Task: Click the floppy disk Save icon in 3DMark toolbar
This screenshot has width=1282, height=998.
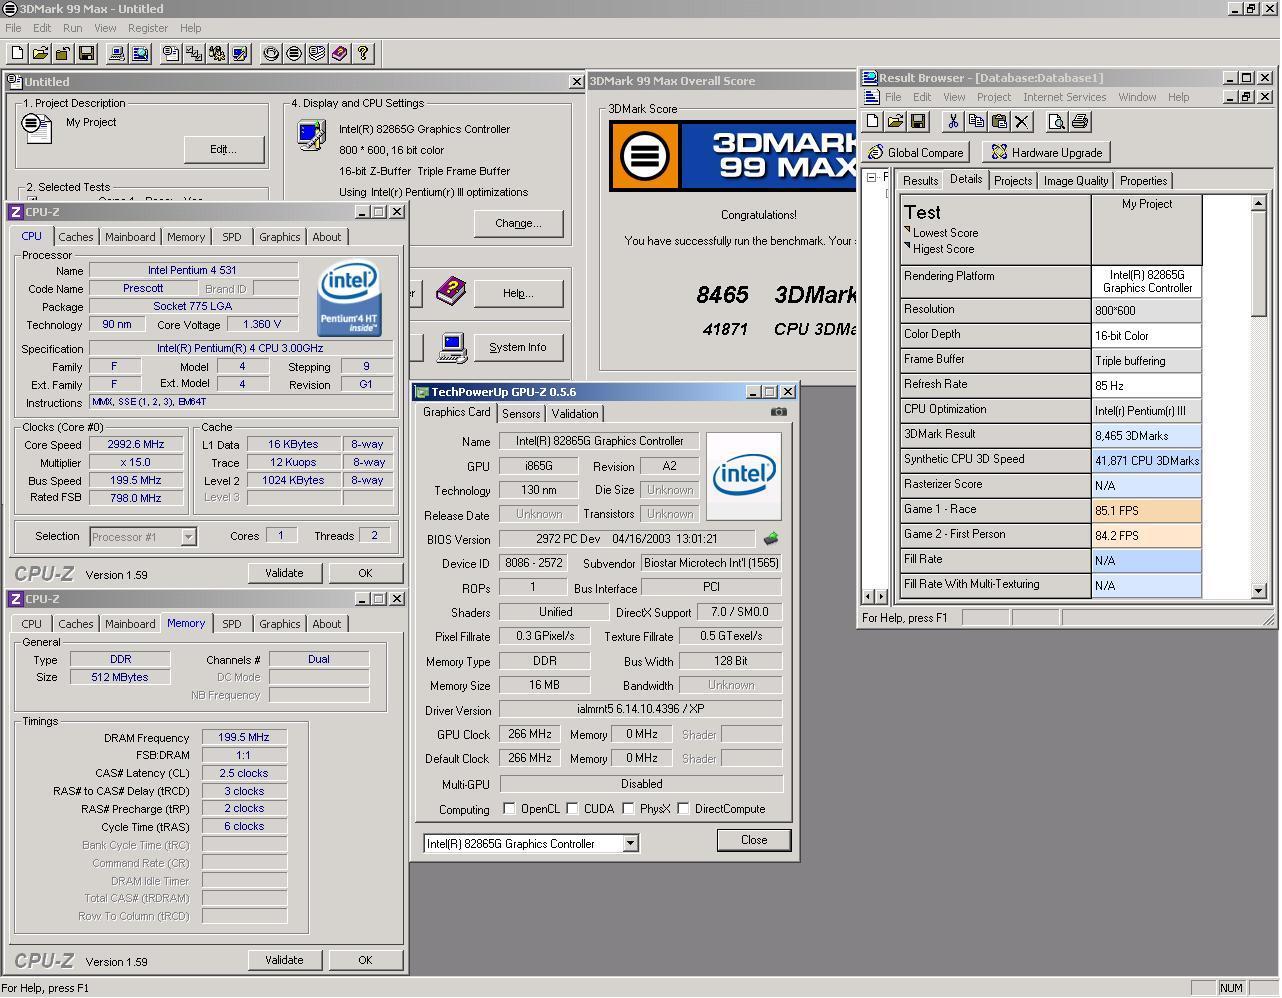Action: pos(86,54)
